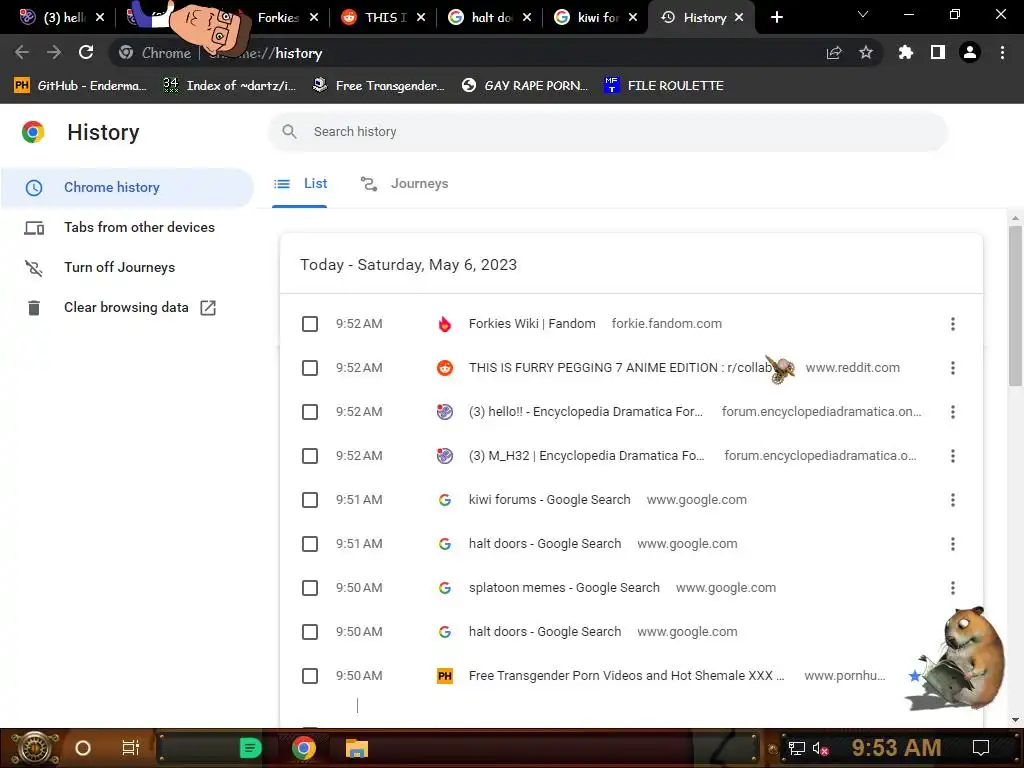Check the FURRY PEGGING reddit entry box

click(310, 368)
